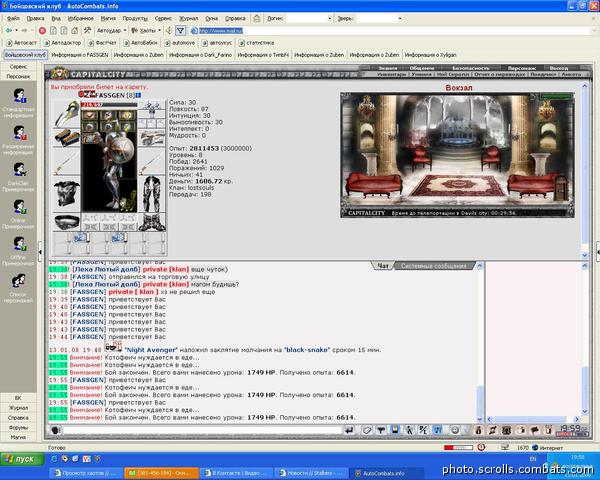600x480 pixels.
Task: Click the save chat floppy icon
Action: tap(395, 430)
